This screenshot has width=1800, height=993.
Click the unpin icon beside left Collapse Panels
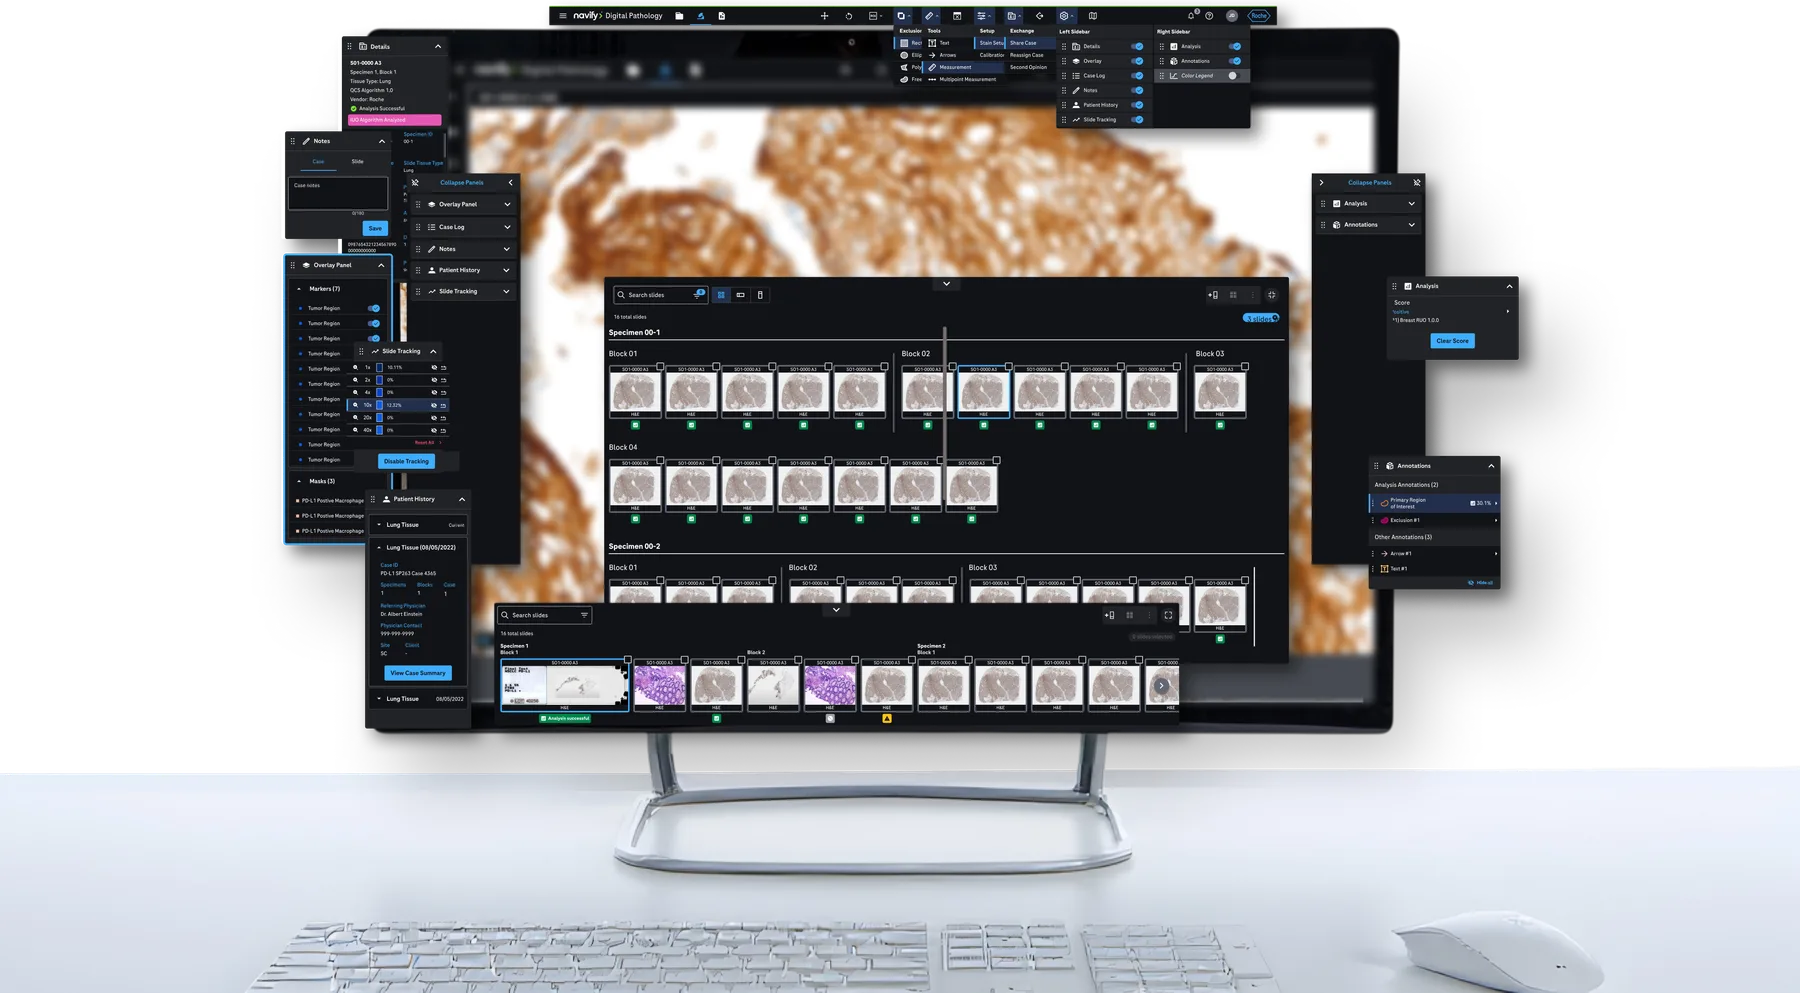(415, 183)
